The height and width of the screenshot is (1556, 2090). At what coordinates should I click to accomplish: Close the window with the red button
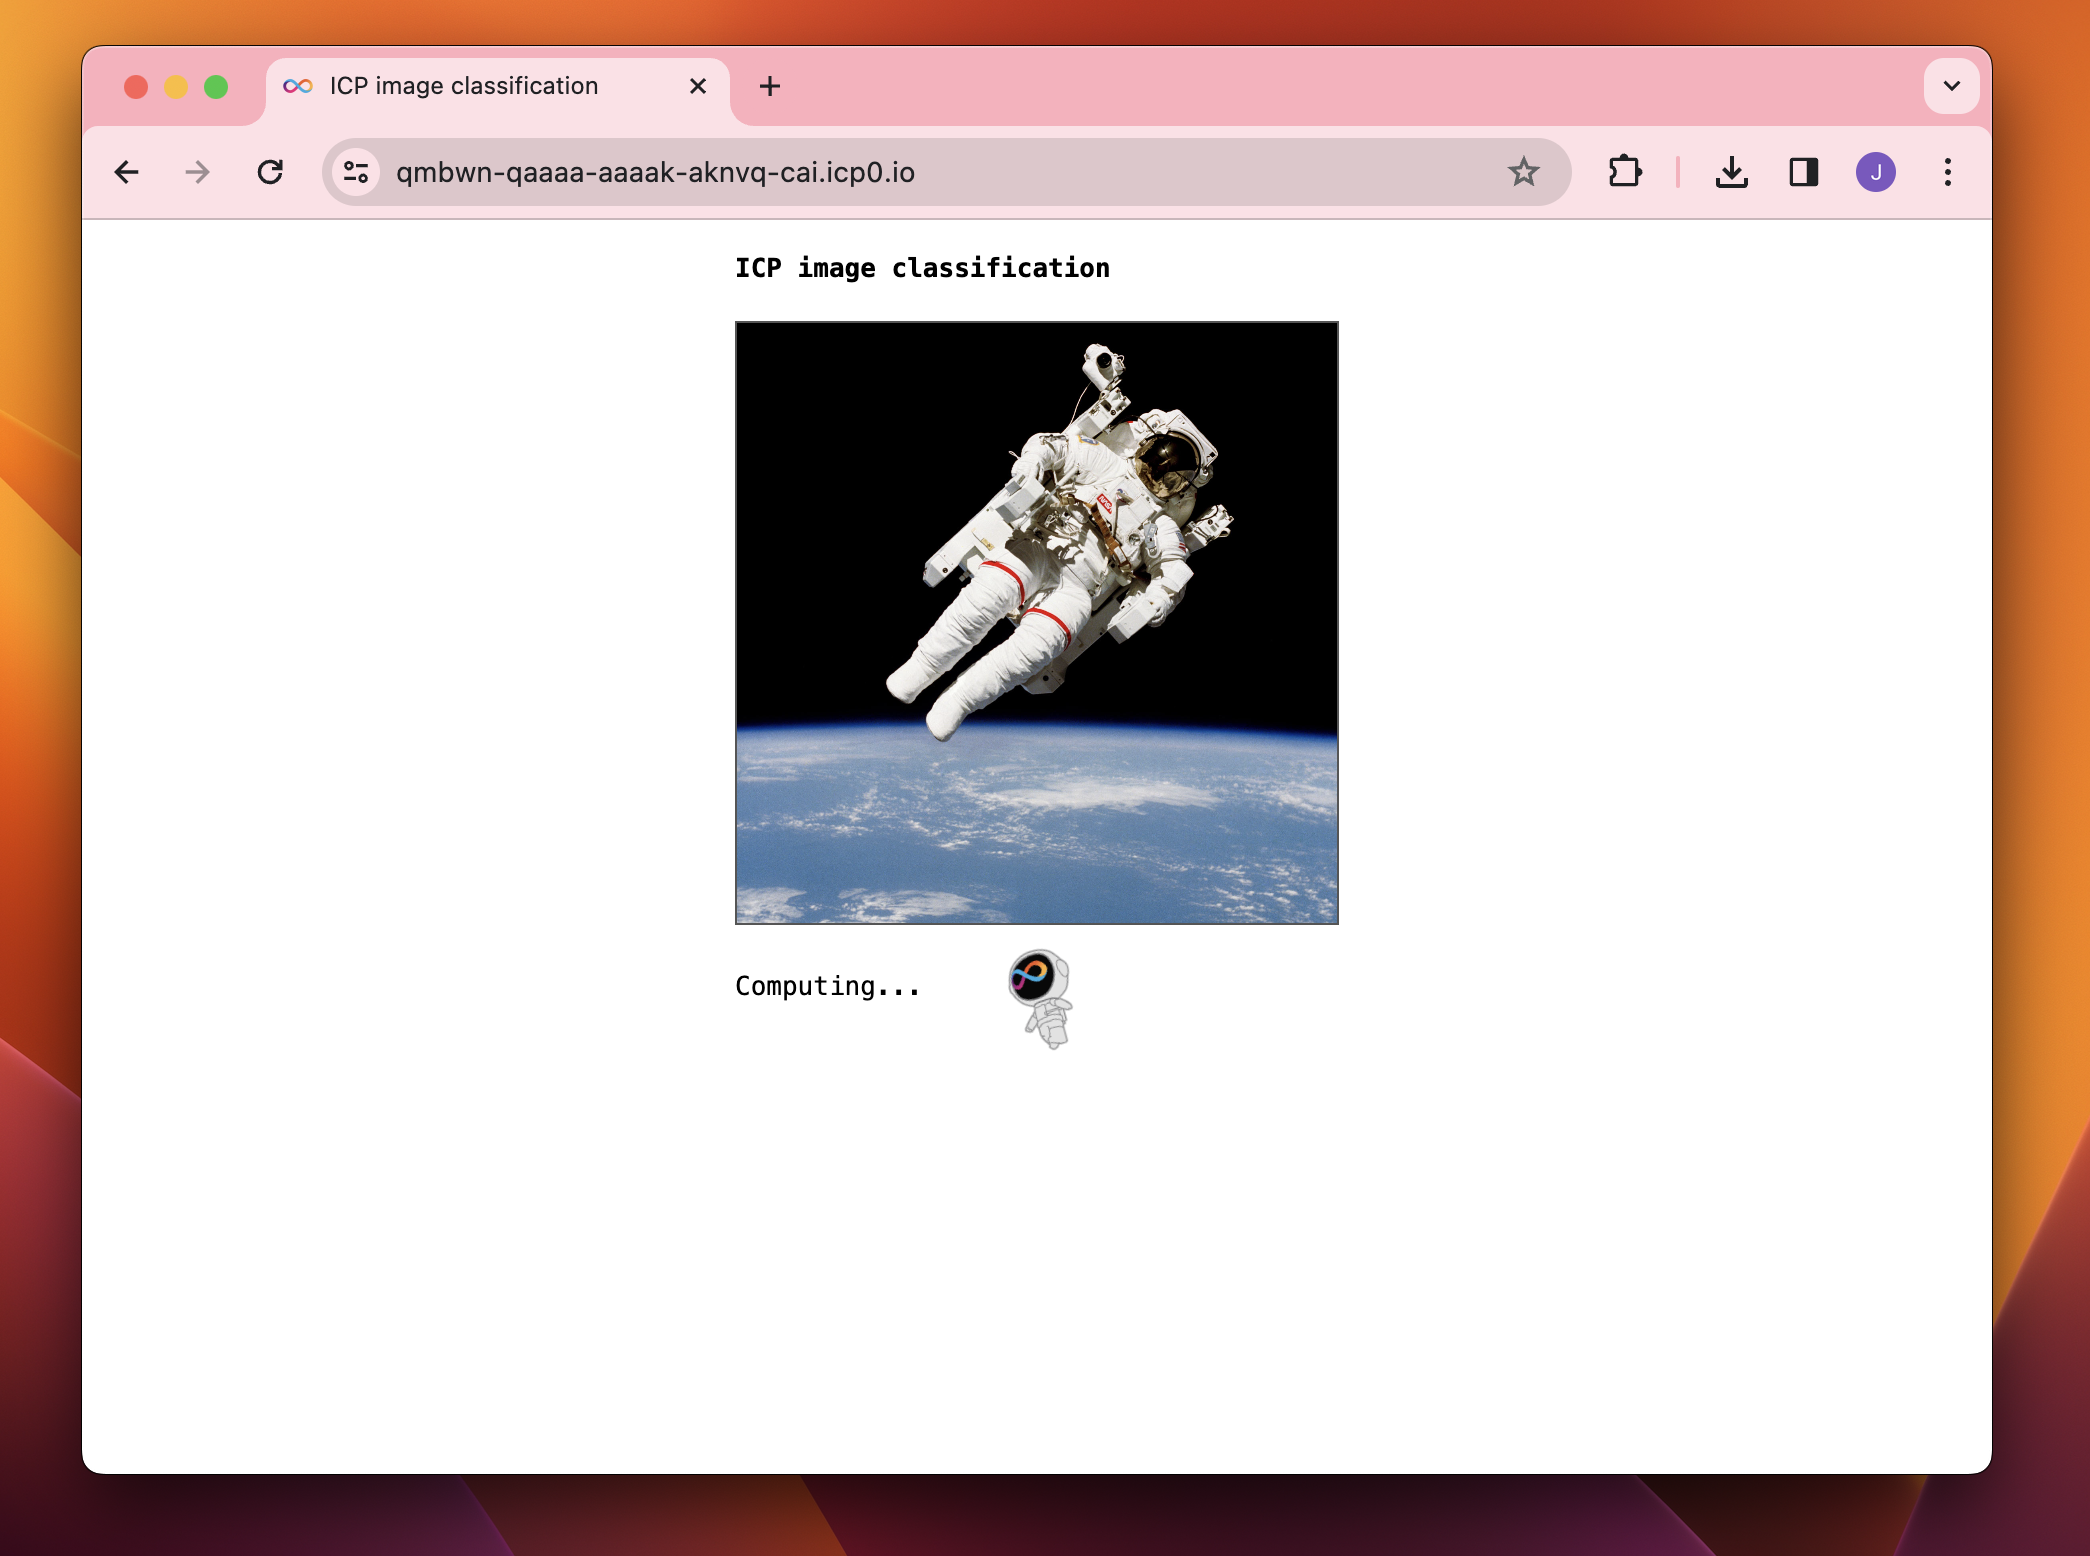[x=136, y=87]
